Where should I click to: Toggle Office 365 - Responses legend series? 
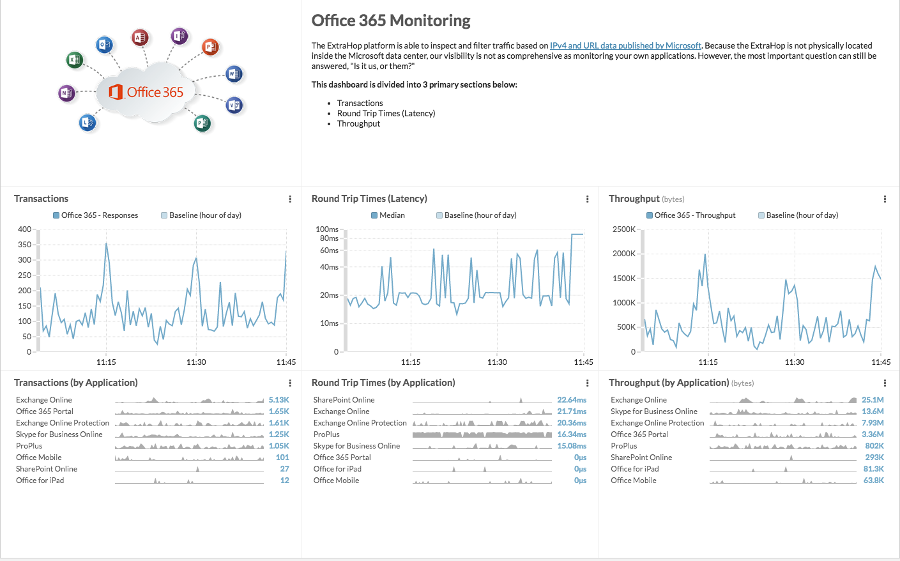pyautogui.click(x=95, y=215)
